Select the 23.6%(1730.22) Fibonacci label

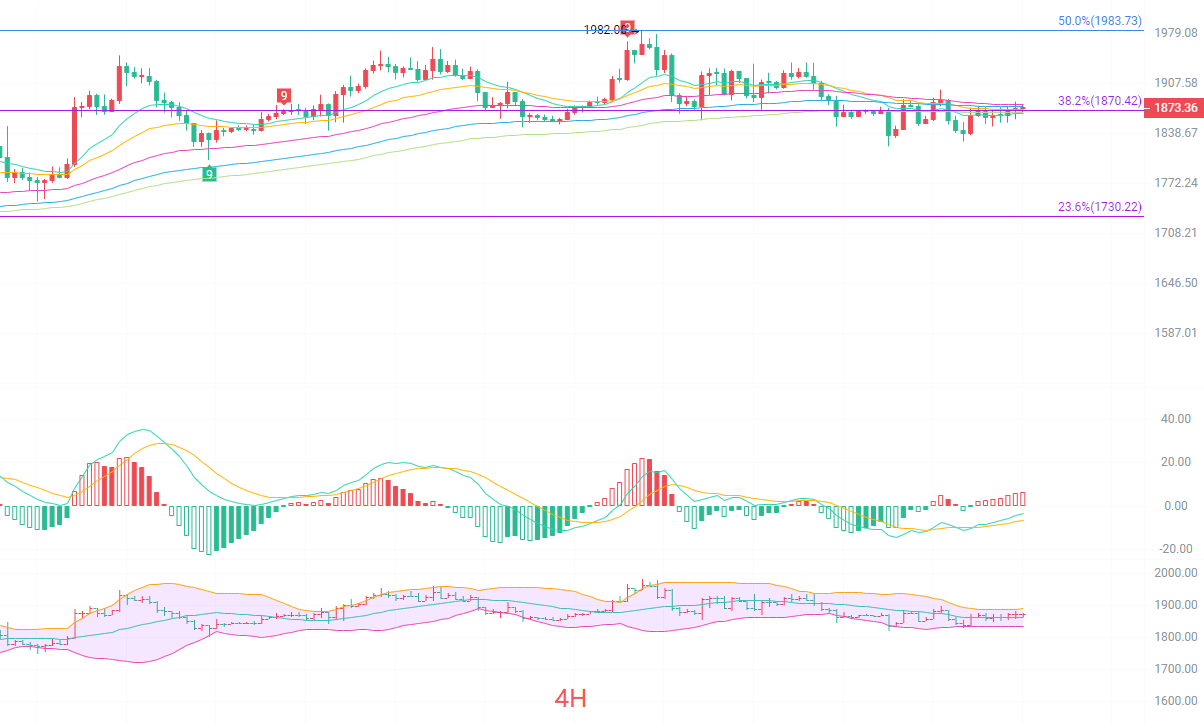(x=1100, y=206)
